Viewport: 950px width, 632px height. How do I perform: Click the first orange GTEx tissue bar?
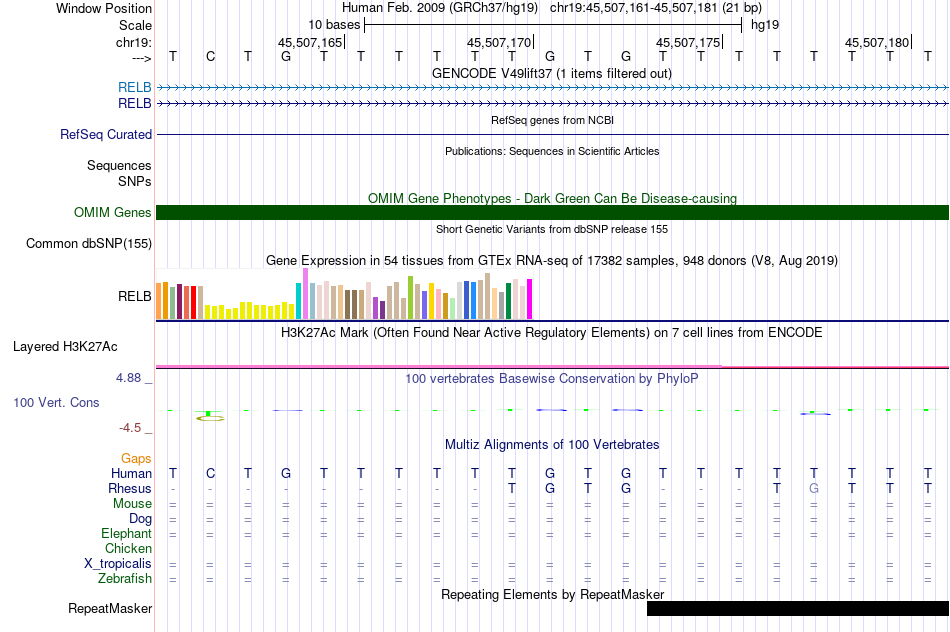pos(159,301)
